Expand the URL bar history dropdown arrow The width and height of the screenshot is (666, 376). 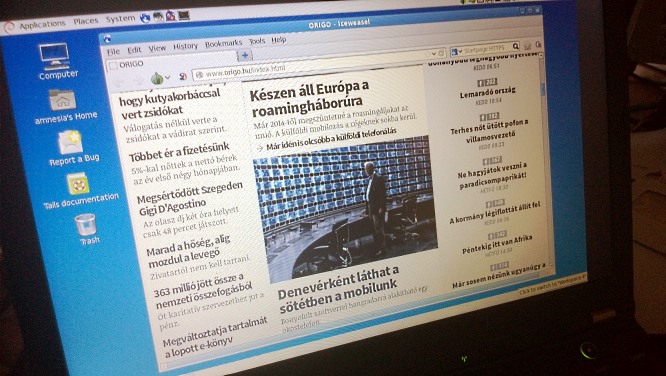point(434,54)
